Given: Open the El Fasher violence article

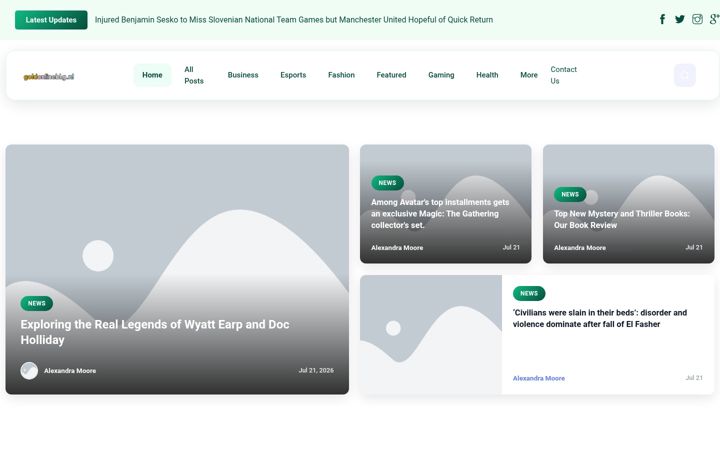Looking at the screenshot, I should click(600, 318).
